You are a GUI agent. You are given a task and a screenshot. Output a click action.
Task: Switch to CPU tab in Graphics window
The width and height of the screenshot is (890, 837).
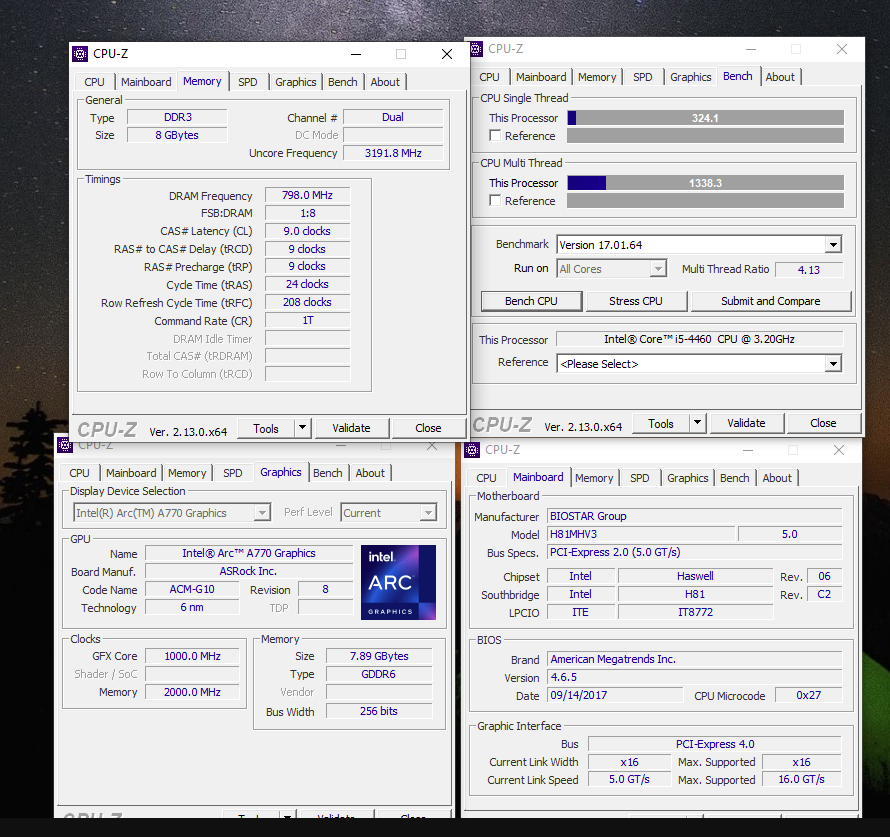[x=79, y=473]
